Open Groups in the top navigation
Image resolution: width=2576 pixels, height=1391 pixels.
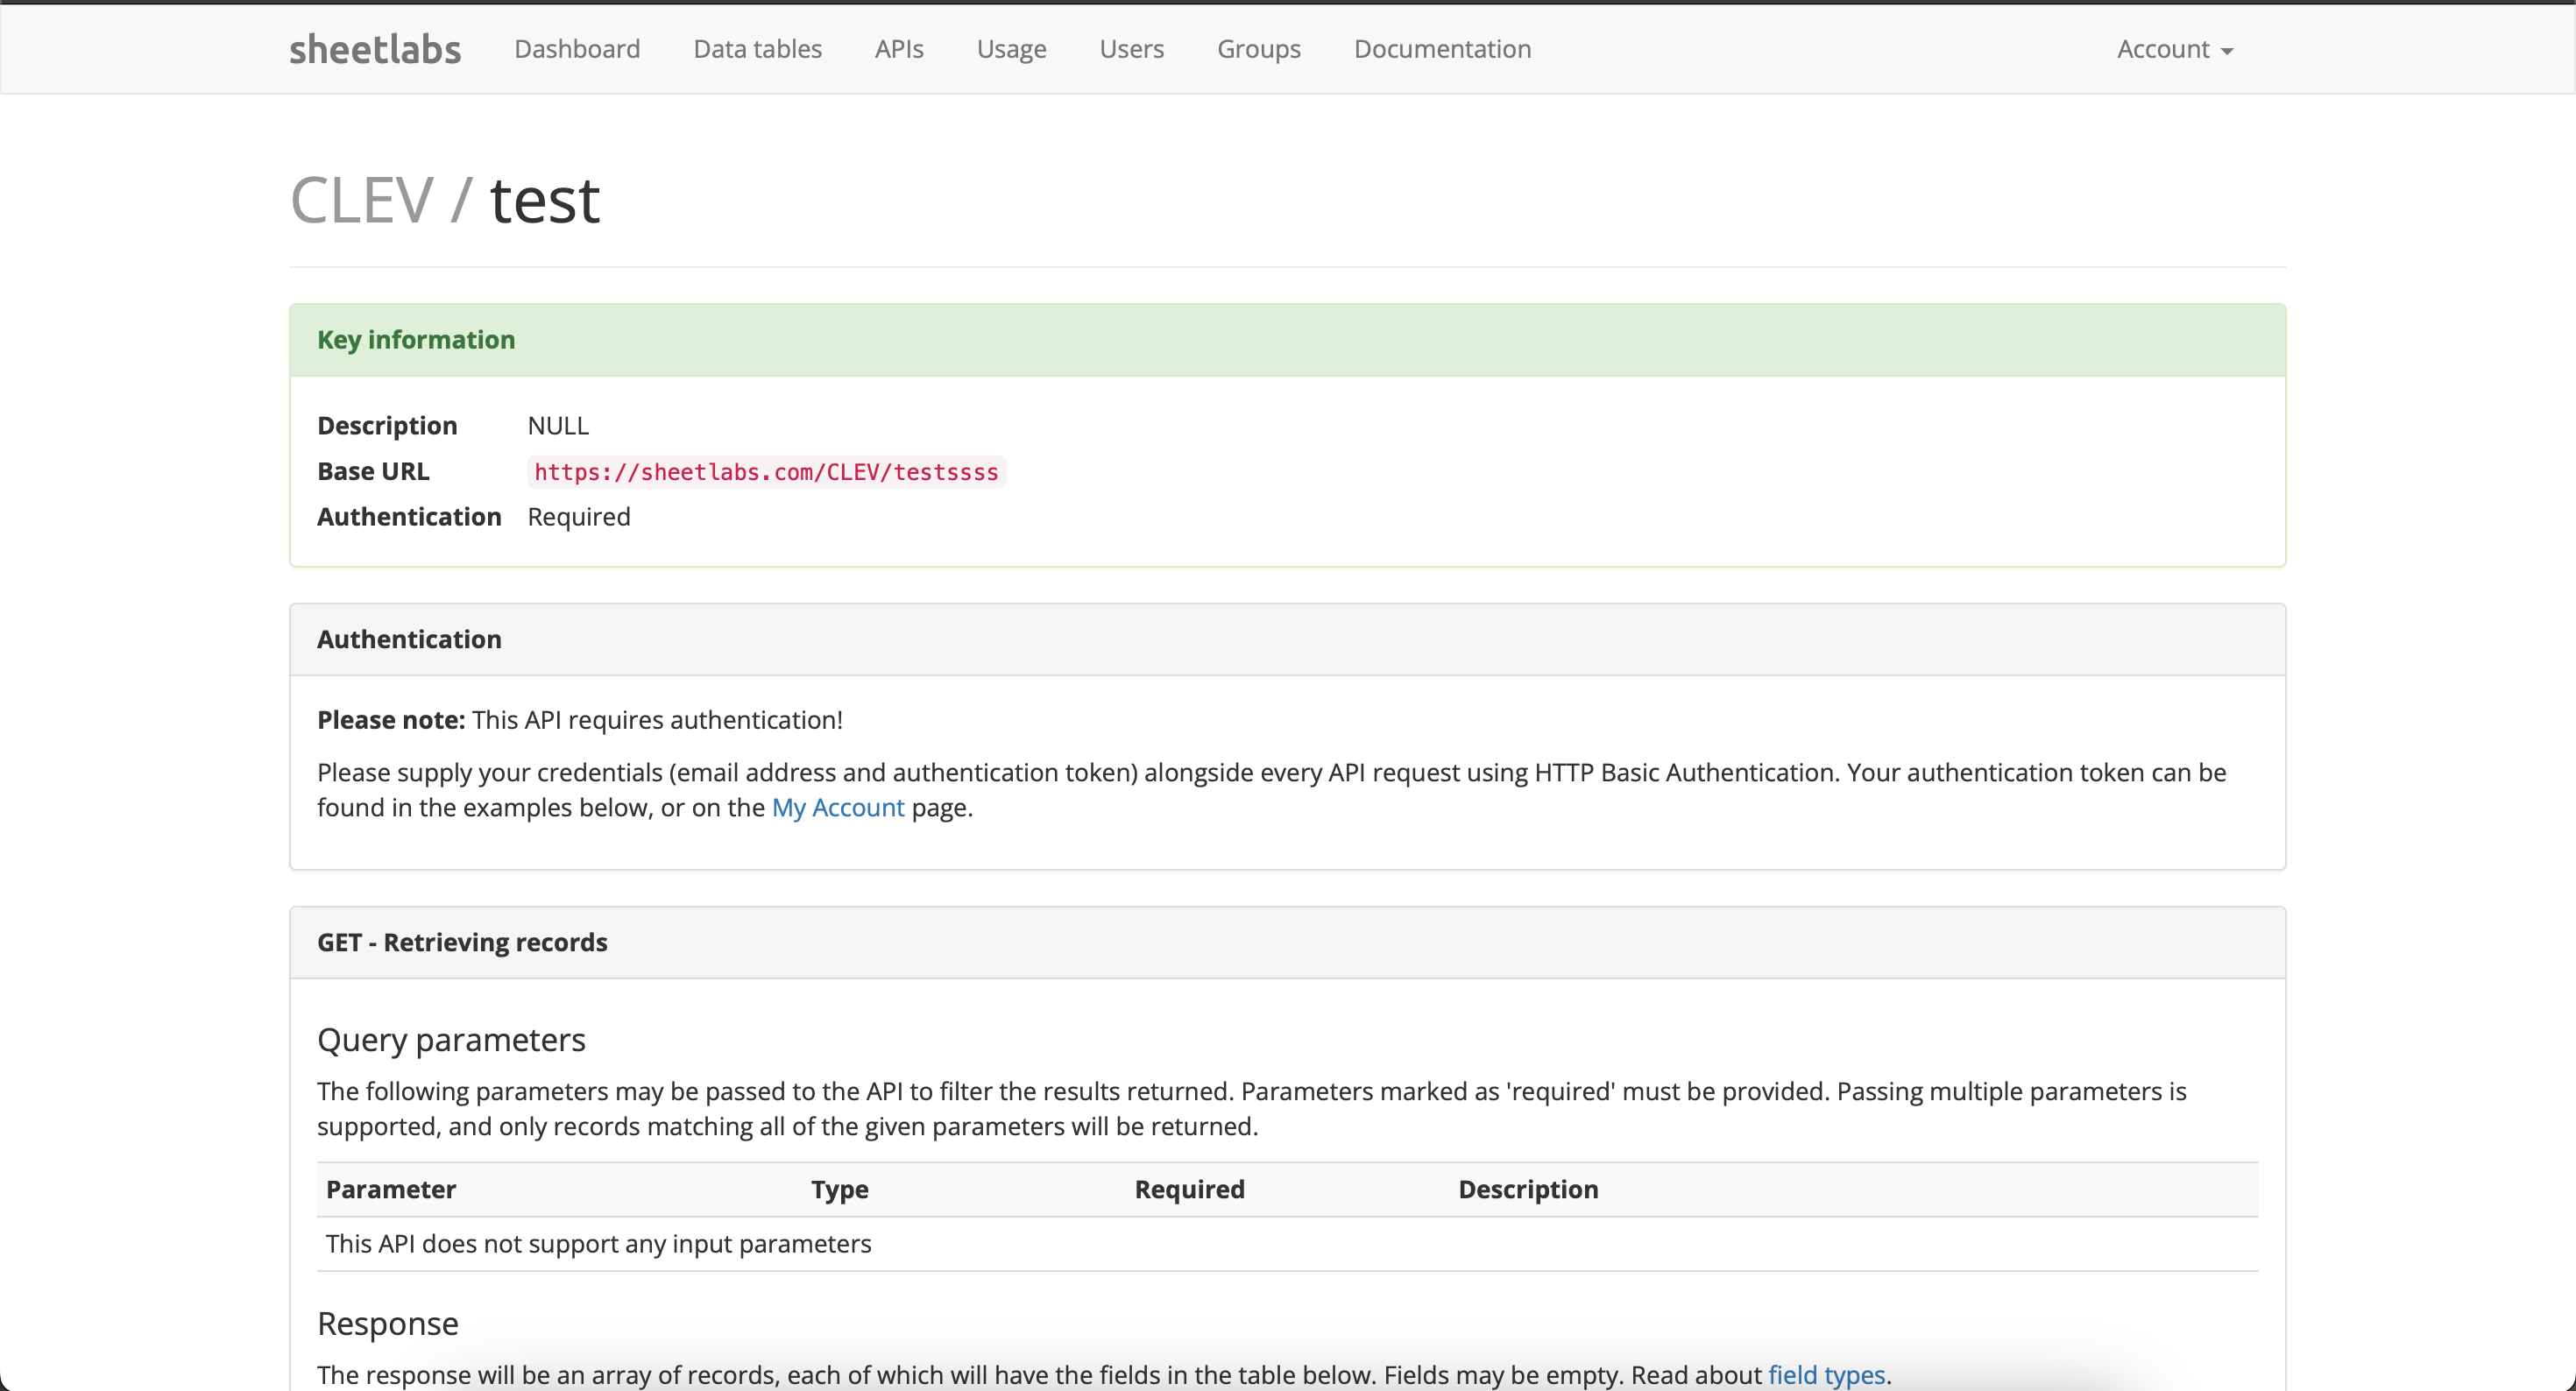(1259, 49)
